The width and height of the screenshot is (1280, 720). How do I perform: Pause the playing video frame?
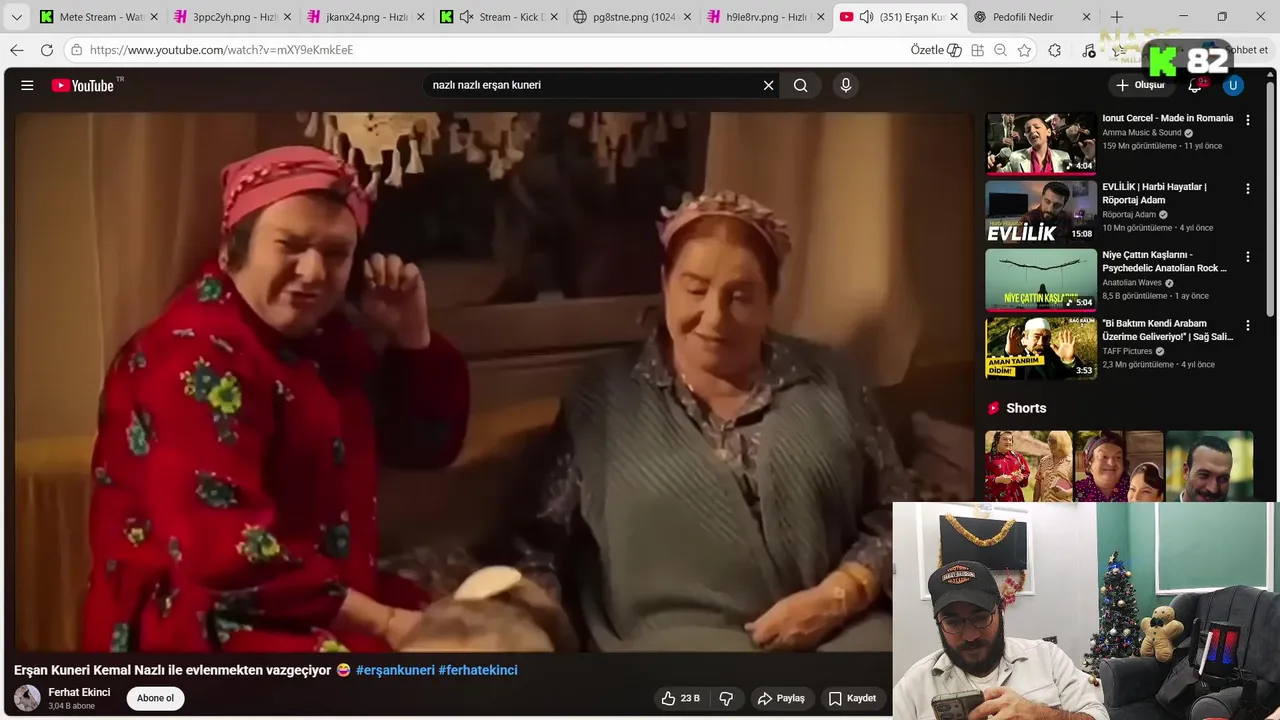494,381
